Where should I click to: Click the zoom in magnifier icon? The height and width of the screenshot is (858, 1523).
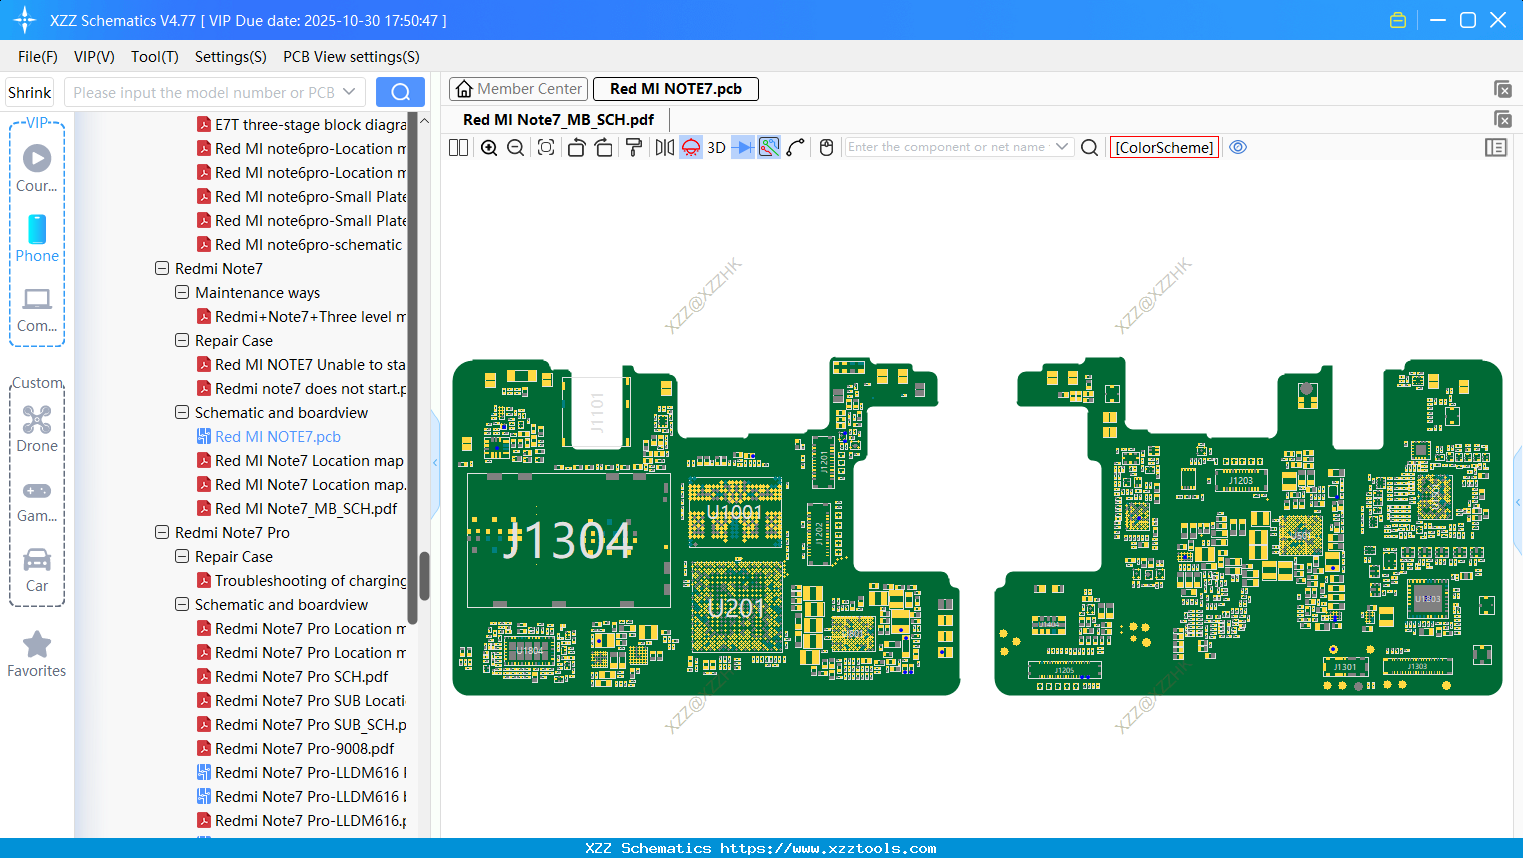point(489,148)
